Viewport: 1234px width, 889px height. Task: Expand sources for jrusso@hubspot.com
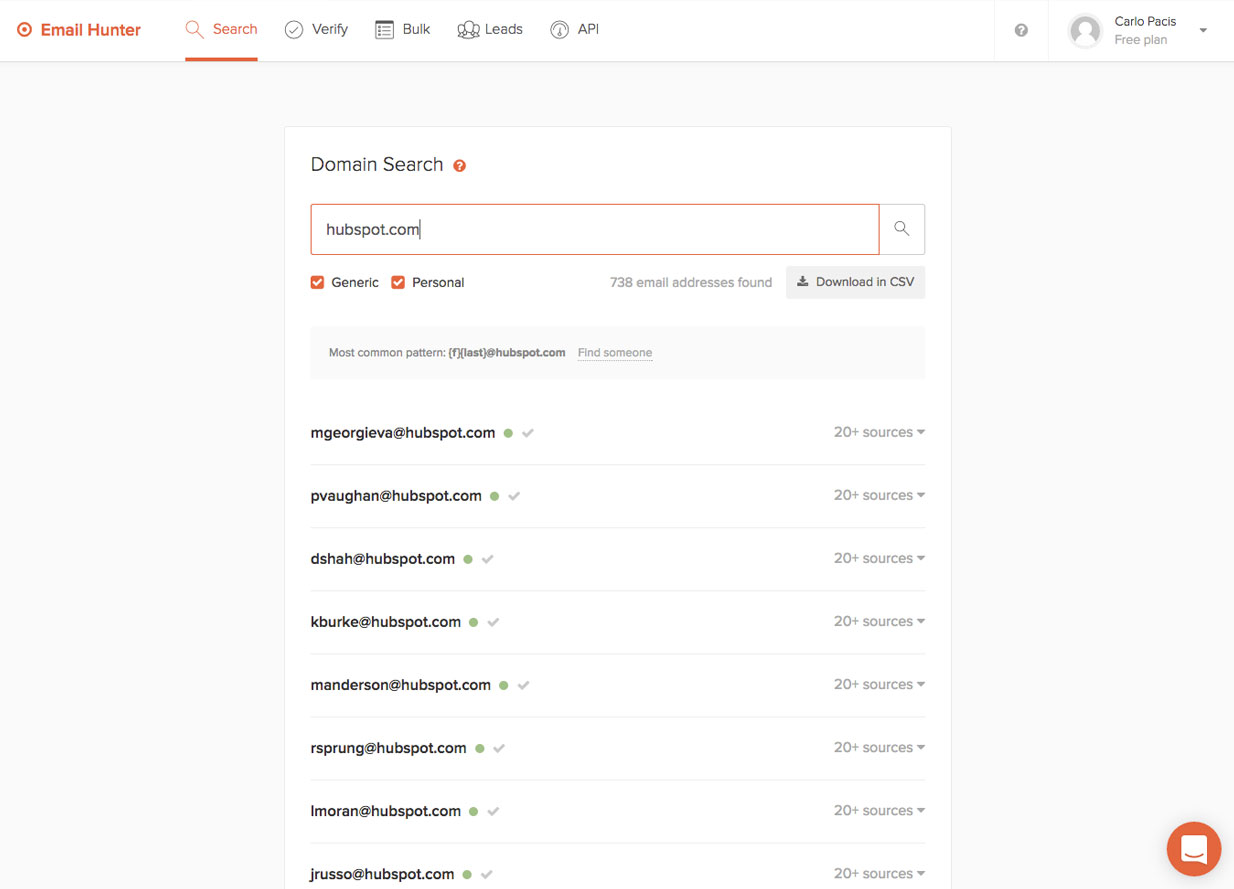(x=879, y=873)
